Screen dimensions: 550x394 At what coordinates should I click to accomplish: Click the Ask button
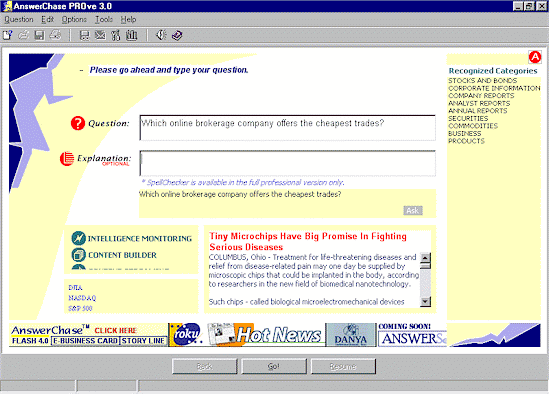(413, 211)
